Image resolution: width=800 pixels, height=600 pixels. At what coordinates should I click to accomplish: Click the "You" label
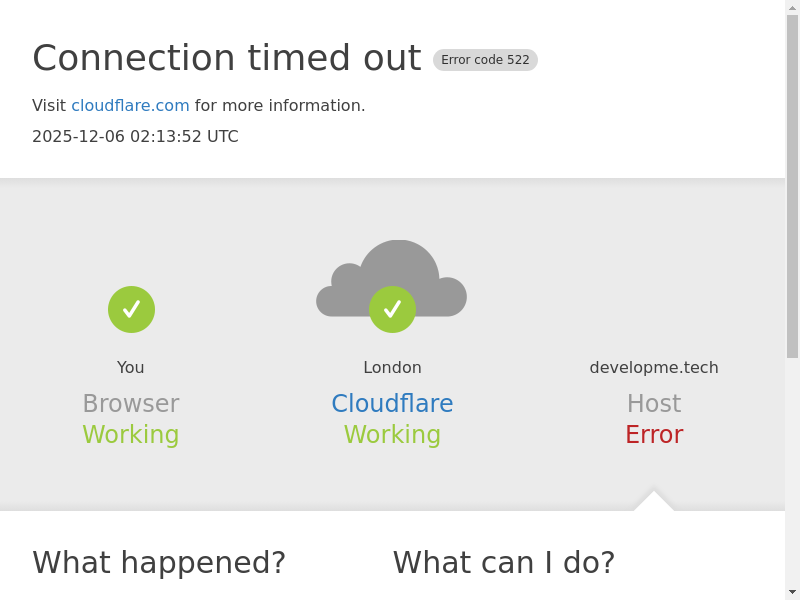[x=131, y=368]
